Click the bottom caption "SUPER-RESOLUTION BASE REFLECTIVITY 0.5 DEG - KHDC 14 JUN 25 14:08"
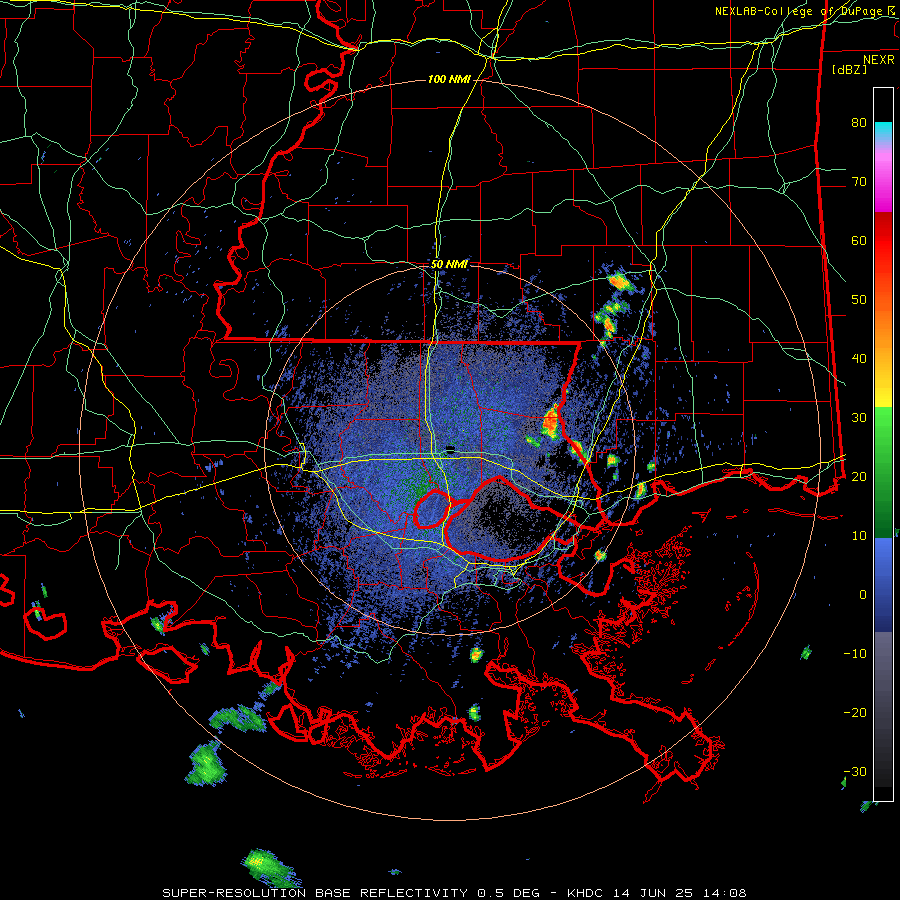 point(455,893)
